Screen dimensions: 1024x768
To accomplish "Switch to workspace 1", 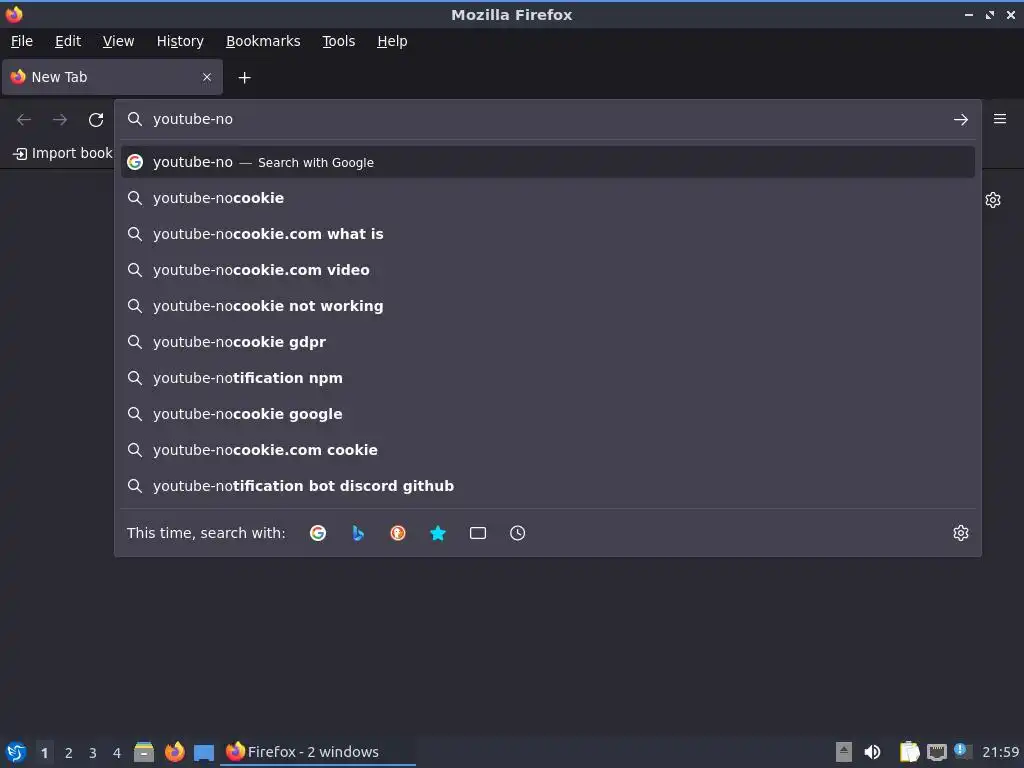I will coord(44,752).
